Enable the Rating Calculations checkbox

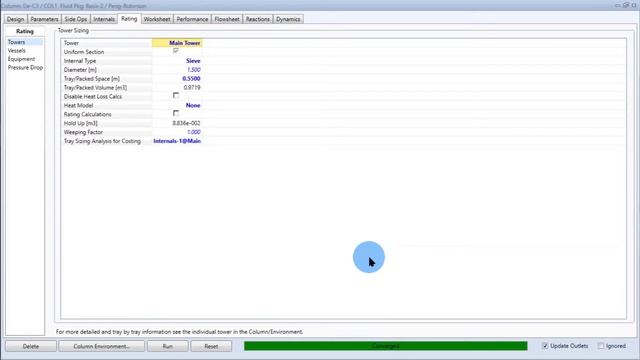(176, 113)
